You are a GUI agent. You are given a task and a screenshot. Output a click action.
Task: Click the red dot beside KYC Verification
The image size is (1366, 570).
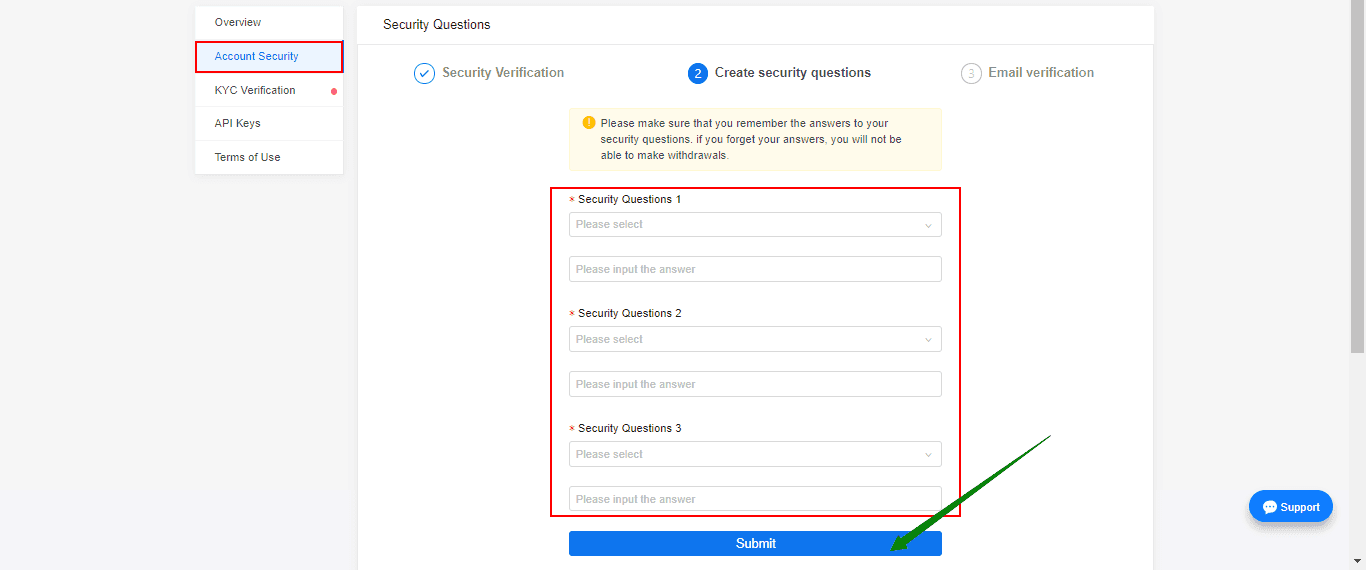[334, 91]
